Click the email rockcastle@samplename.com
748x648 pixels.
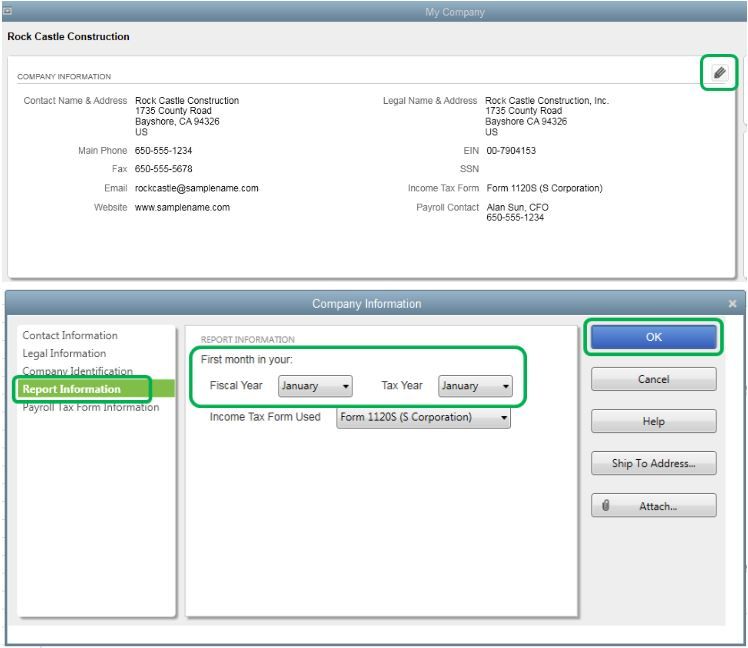coord(197,188)
